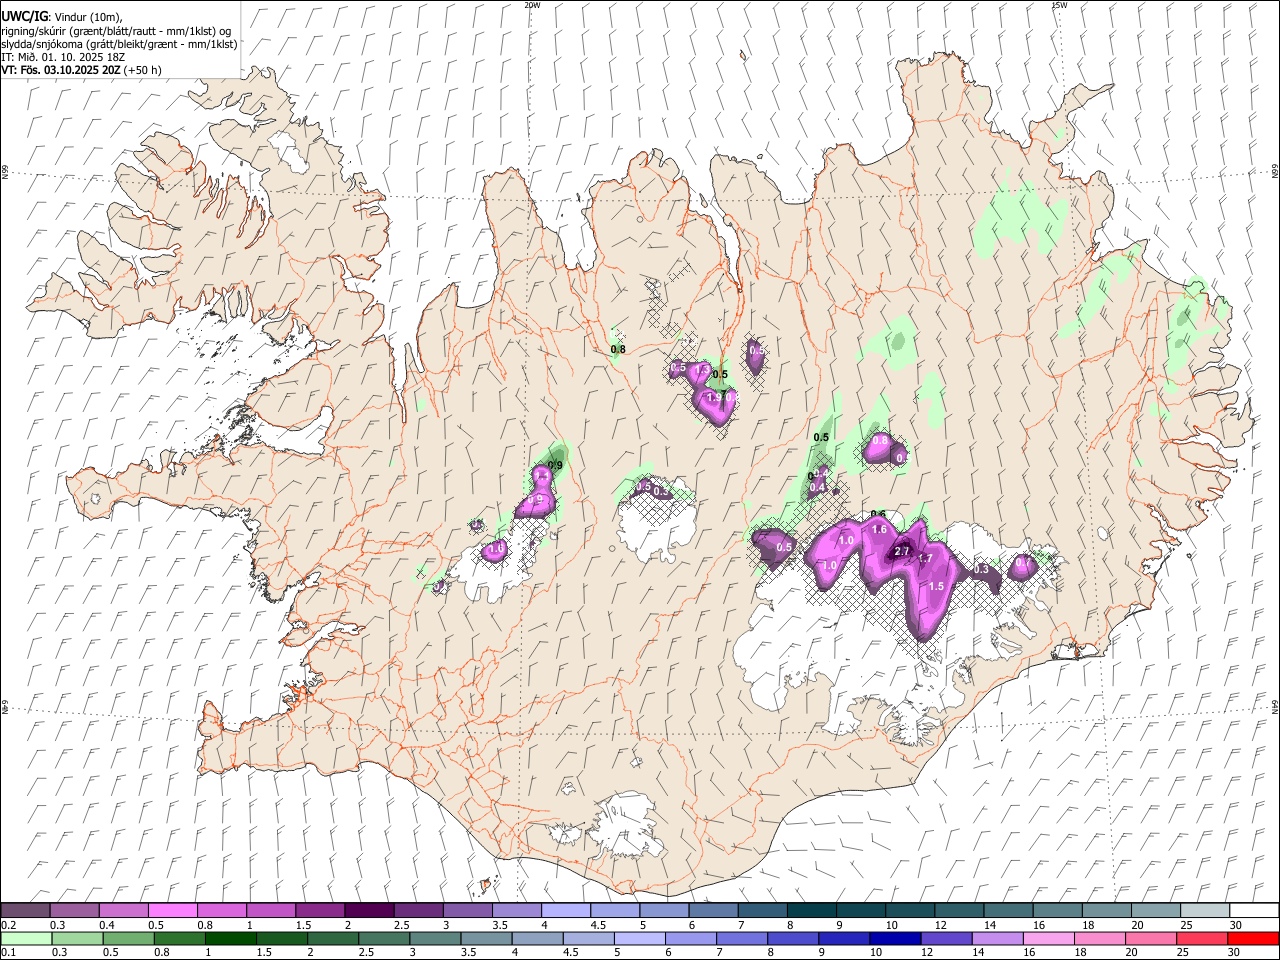Click the 1.5 precipitation value on the map
The image size is (1280, 960).
[937, 586]
